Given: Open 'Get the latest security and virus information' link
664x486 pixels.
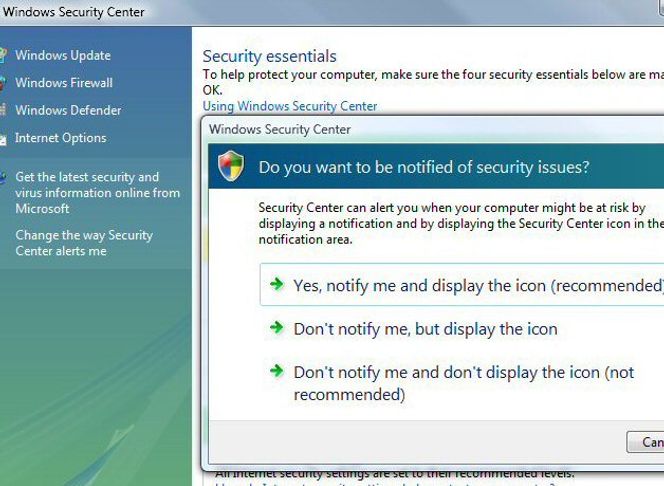Looking at the screenshot, I should click(x=97, y=193).
